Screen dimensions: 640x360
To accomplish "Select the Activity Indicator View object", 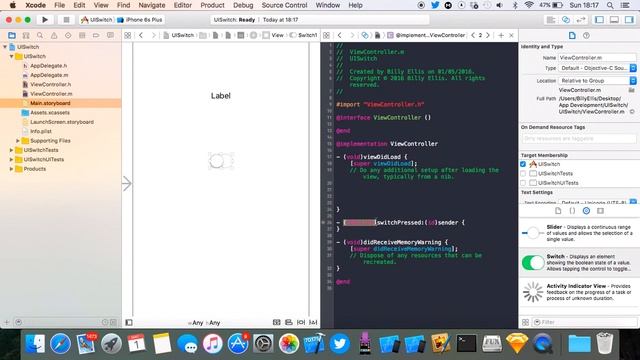I will point(579,292).
